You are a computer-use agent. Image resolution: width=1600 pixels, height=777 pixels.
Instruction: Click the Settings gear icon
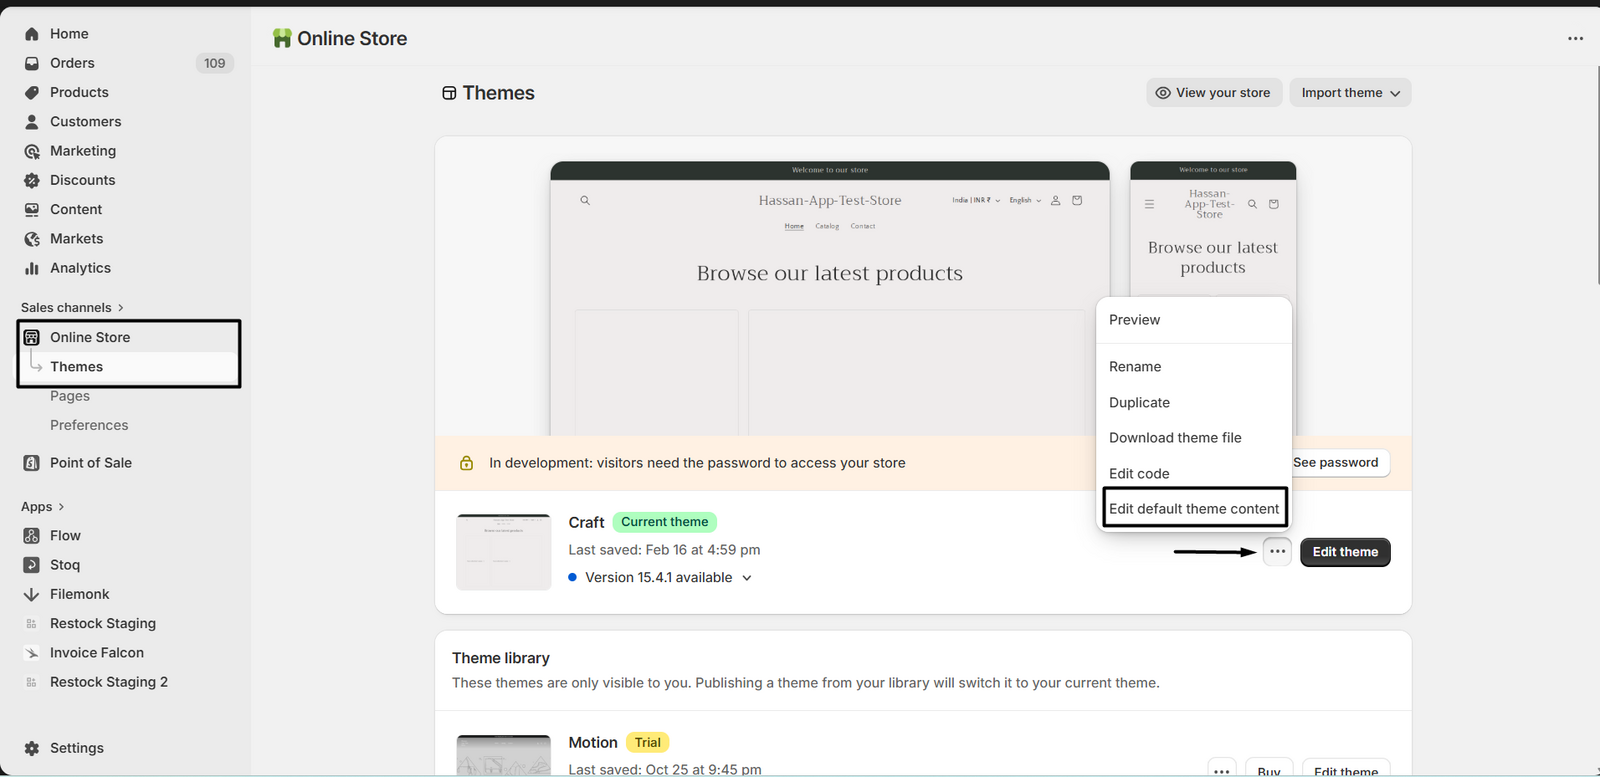(32, 748)
